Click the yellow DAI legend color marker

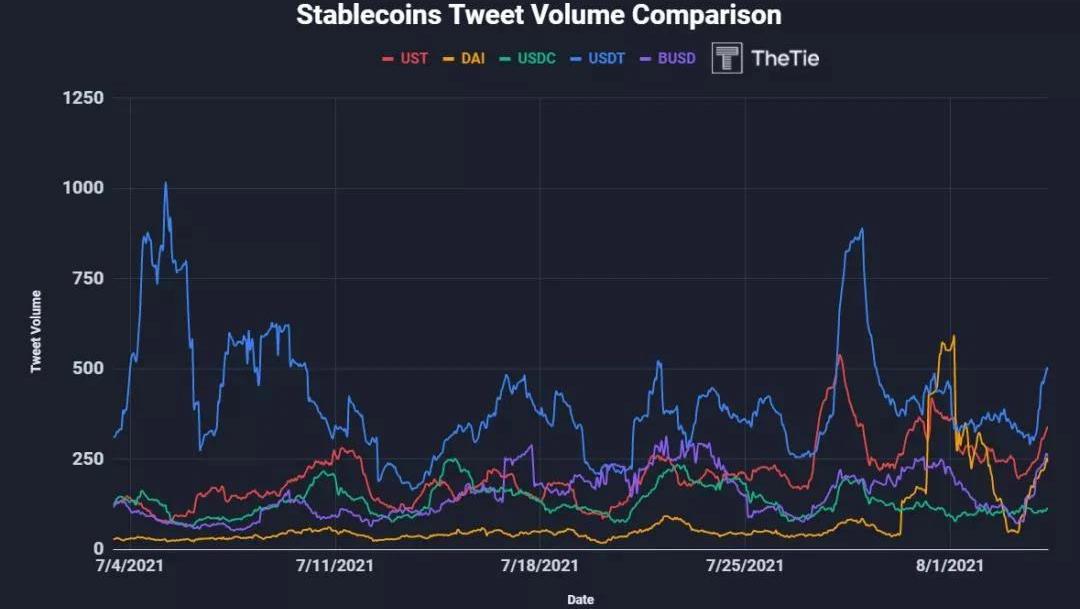[x=448, y=59]
